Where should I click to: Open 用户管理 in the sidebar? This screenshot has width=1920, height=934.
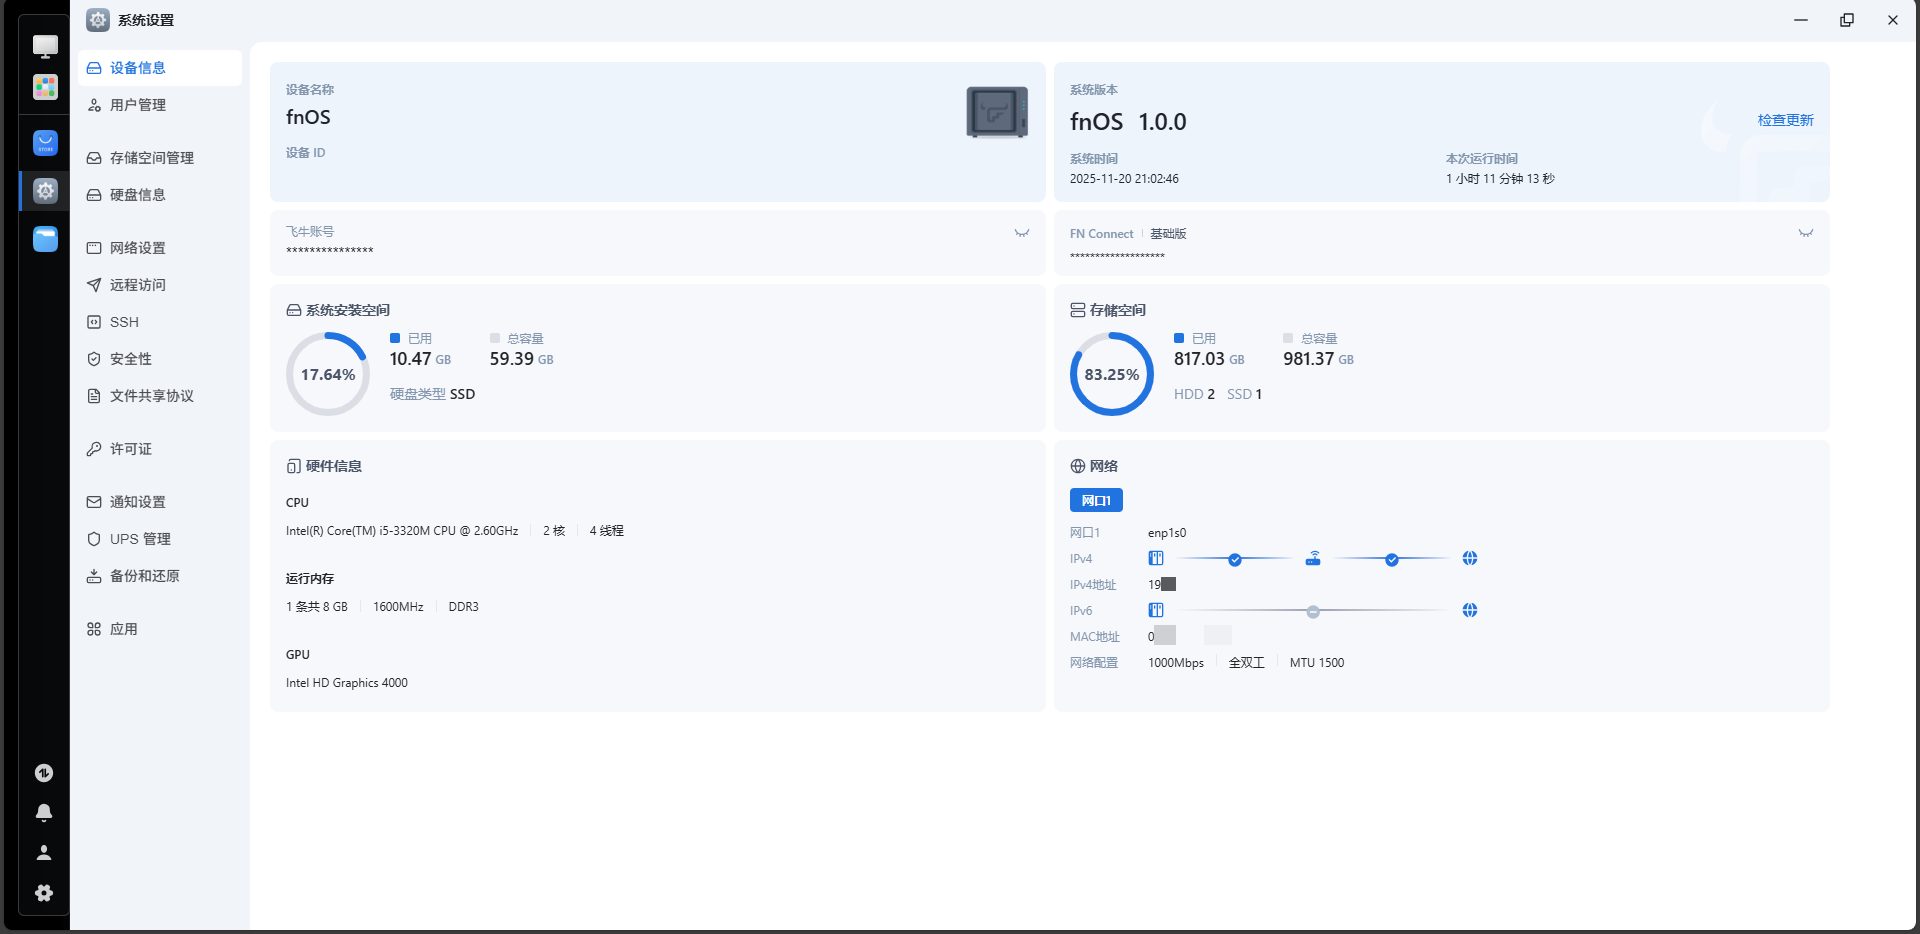tap(160, 105)
